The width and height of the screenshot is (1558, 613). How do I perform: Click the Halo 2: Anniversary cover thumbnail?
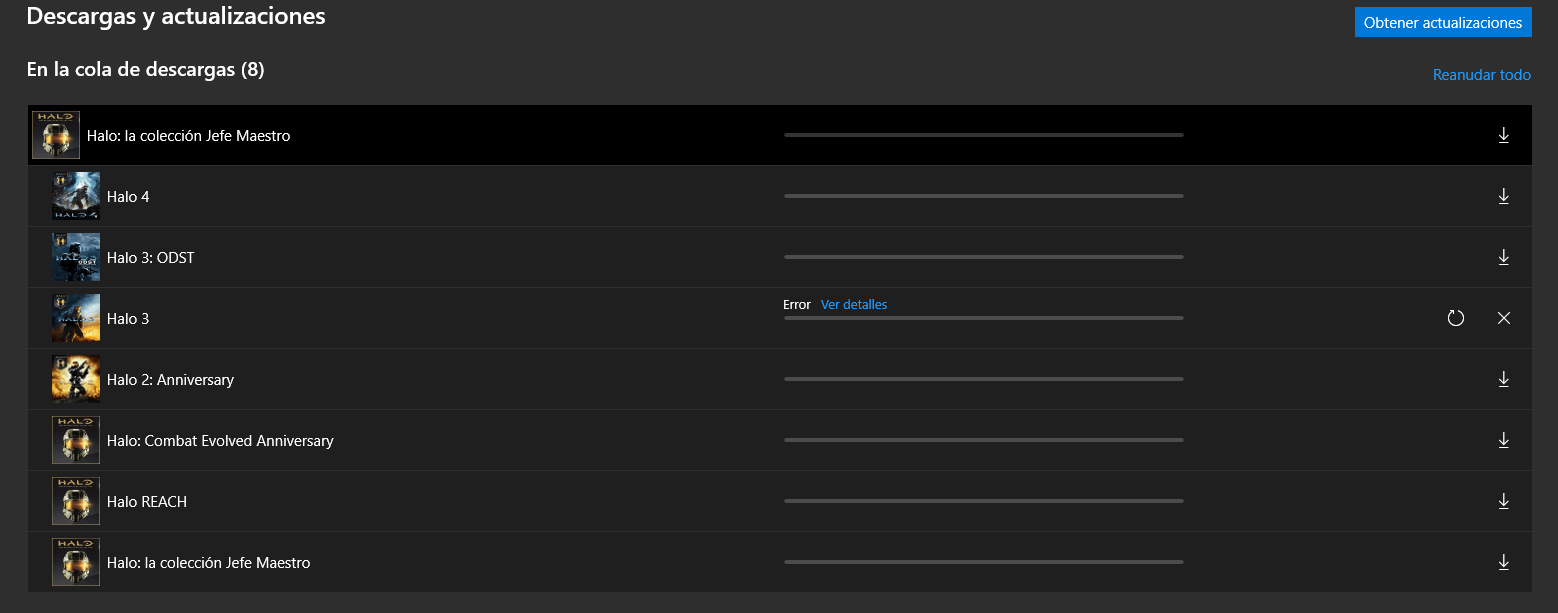[x=76, y=379]
